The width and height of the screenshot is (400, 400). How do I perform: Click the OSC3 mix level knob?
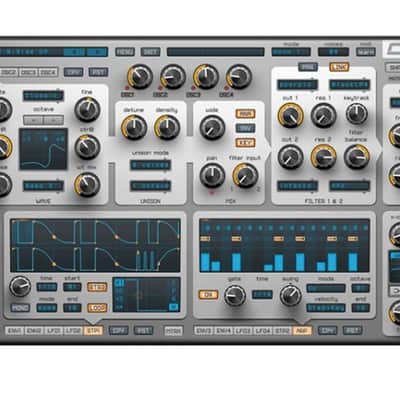(206, 76)
